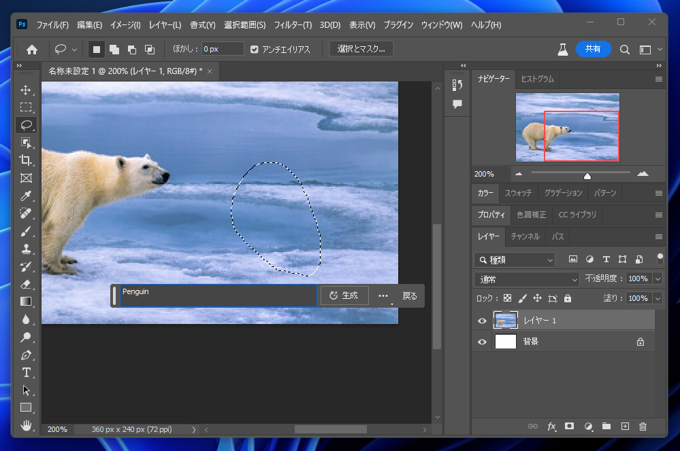This screenshot has height=451, width=680.
Task: Toggle visibility of the 背景 layer
Action: [x=482, y=342]
